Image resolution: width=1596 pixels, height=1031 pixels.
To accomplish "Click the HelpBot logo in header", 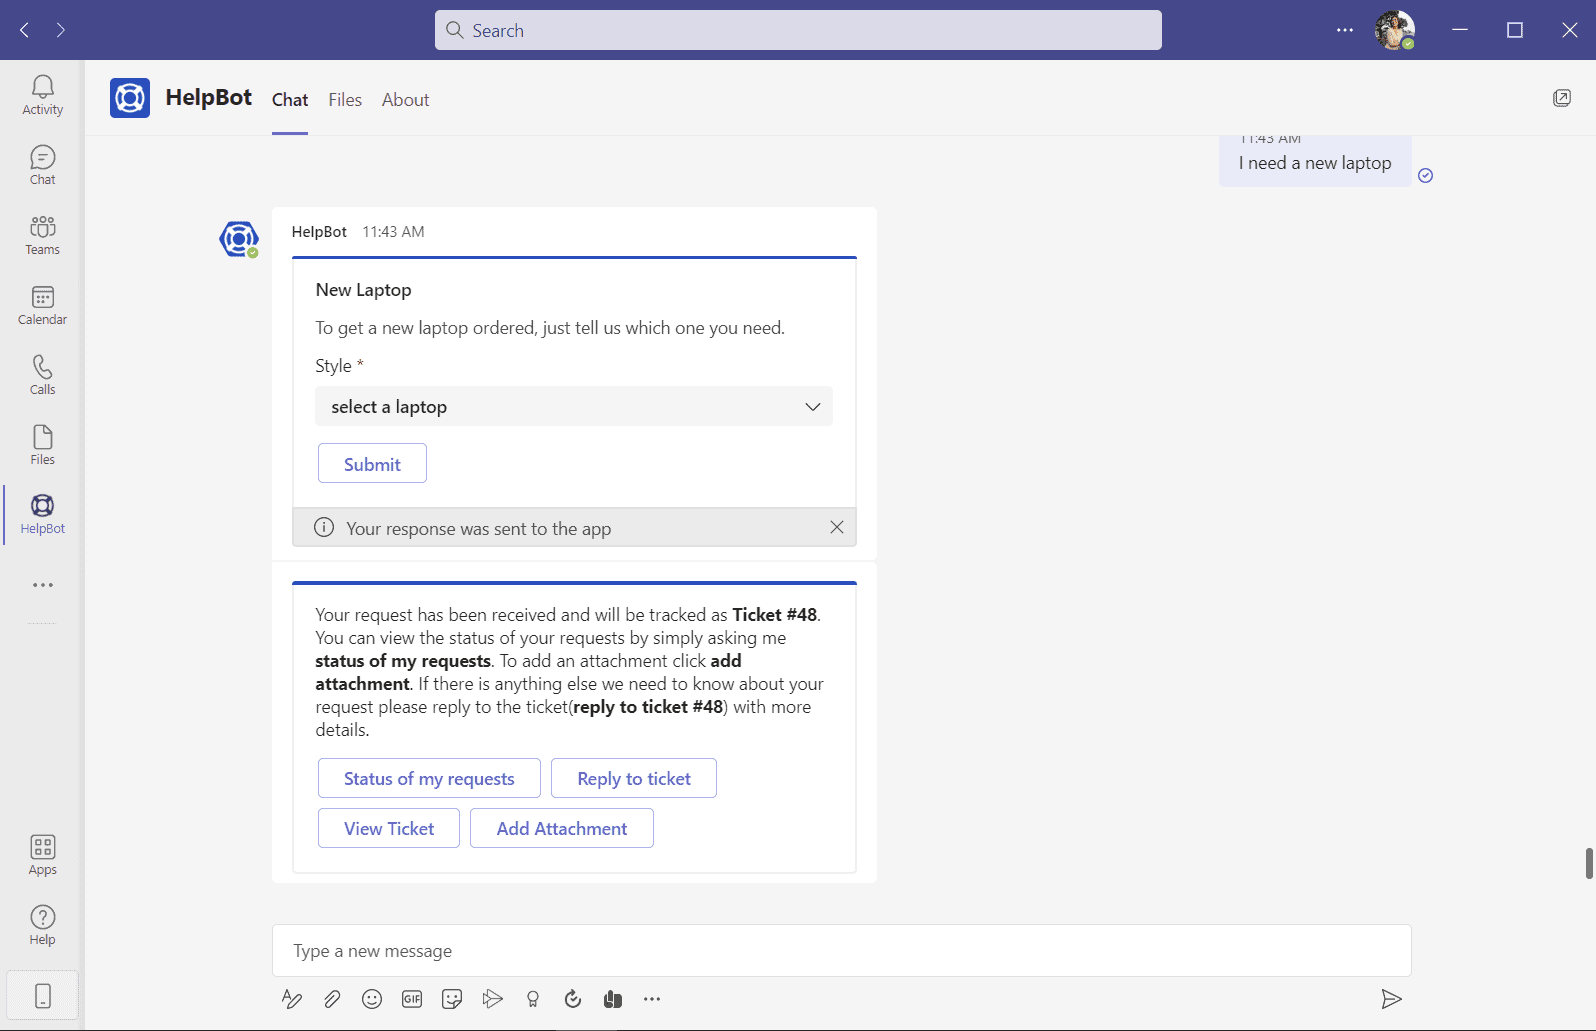I will pyautogui.click(x=130, y=98).
